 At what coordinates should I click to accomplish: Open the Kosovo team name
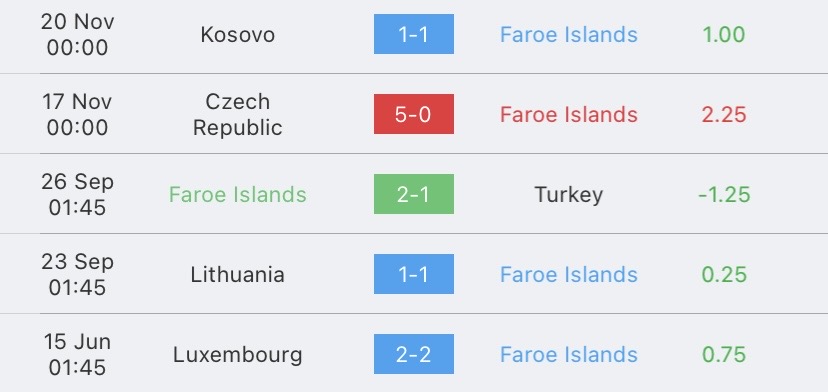[238, 35]
